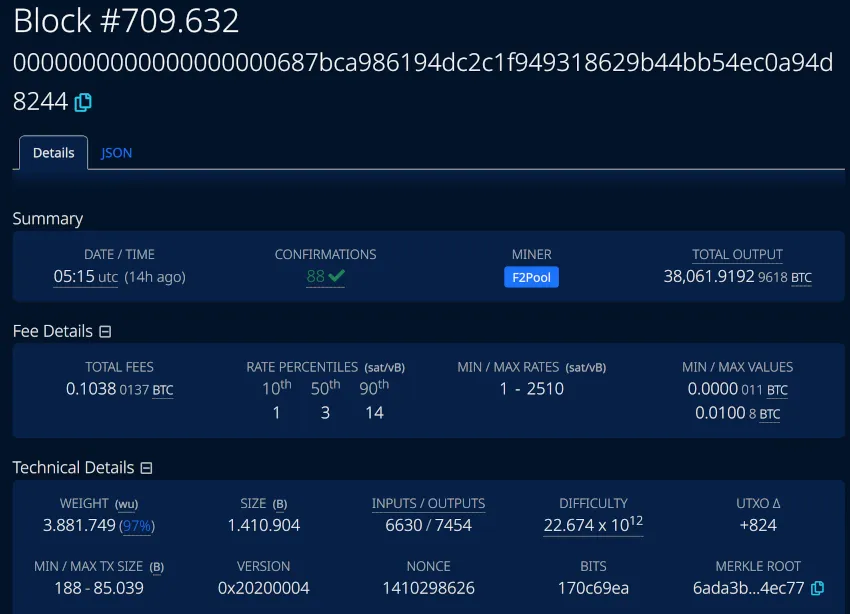Collapse the Technical Details section
Image resolution: width=850 pixels, height=614 pixels.
click(x=146, y=468)
